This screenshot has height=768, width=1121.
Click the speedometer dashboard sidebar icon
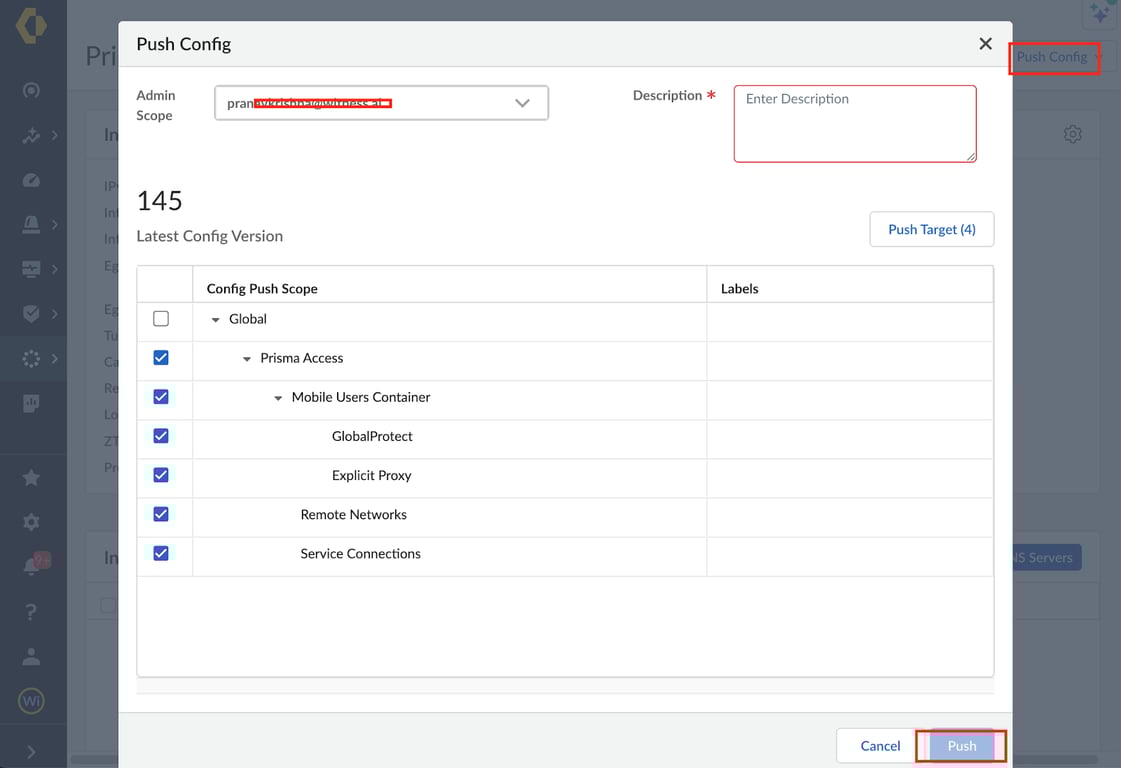[31, 180]
